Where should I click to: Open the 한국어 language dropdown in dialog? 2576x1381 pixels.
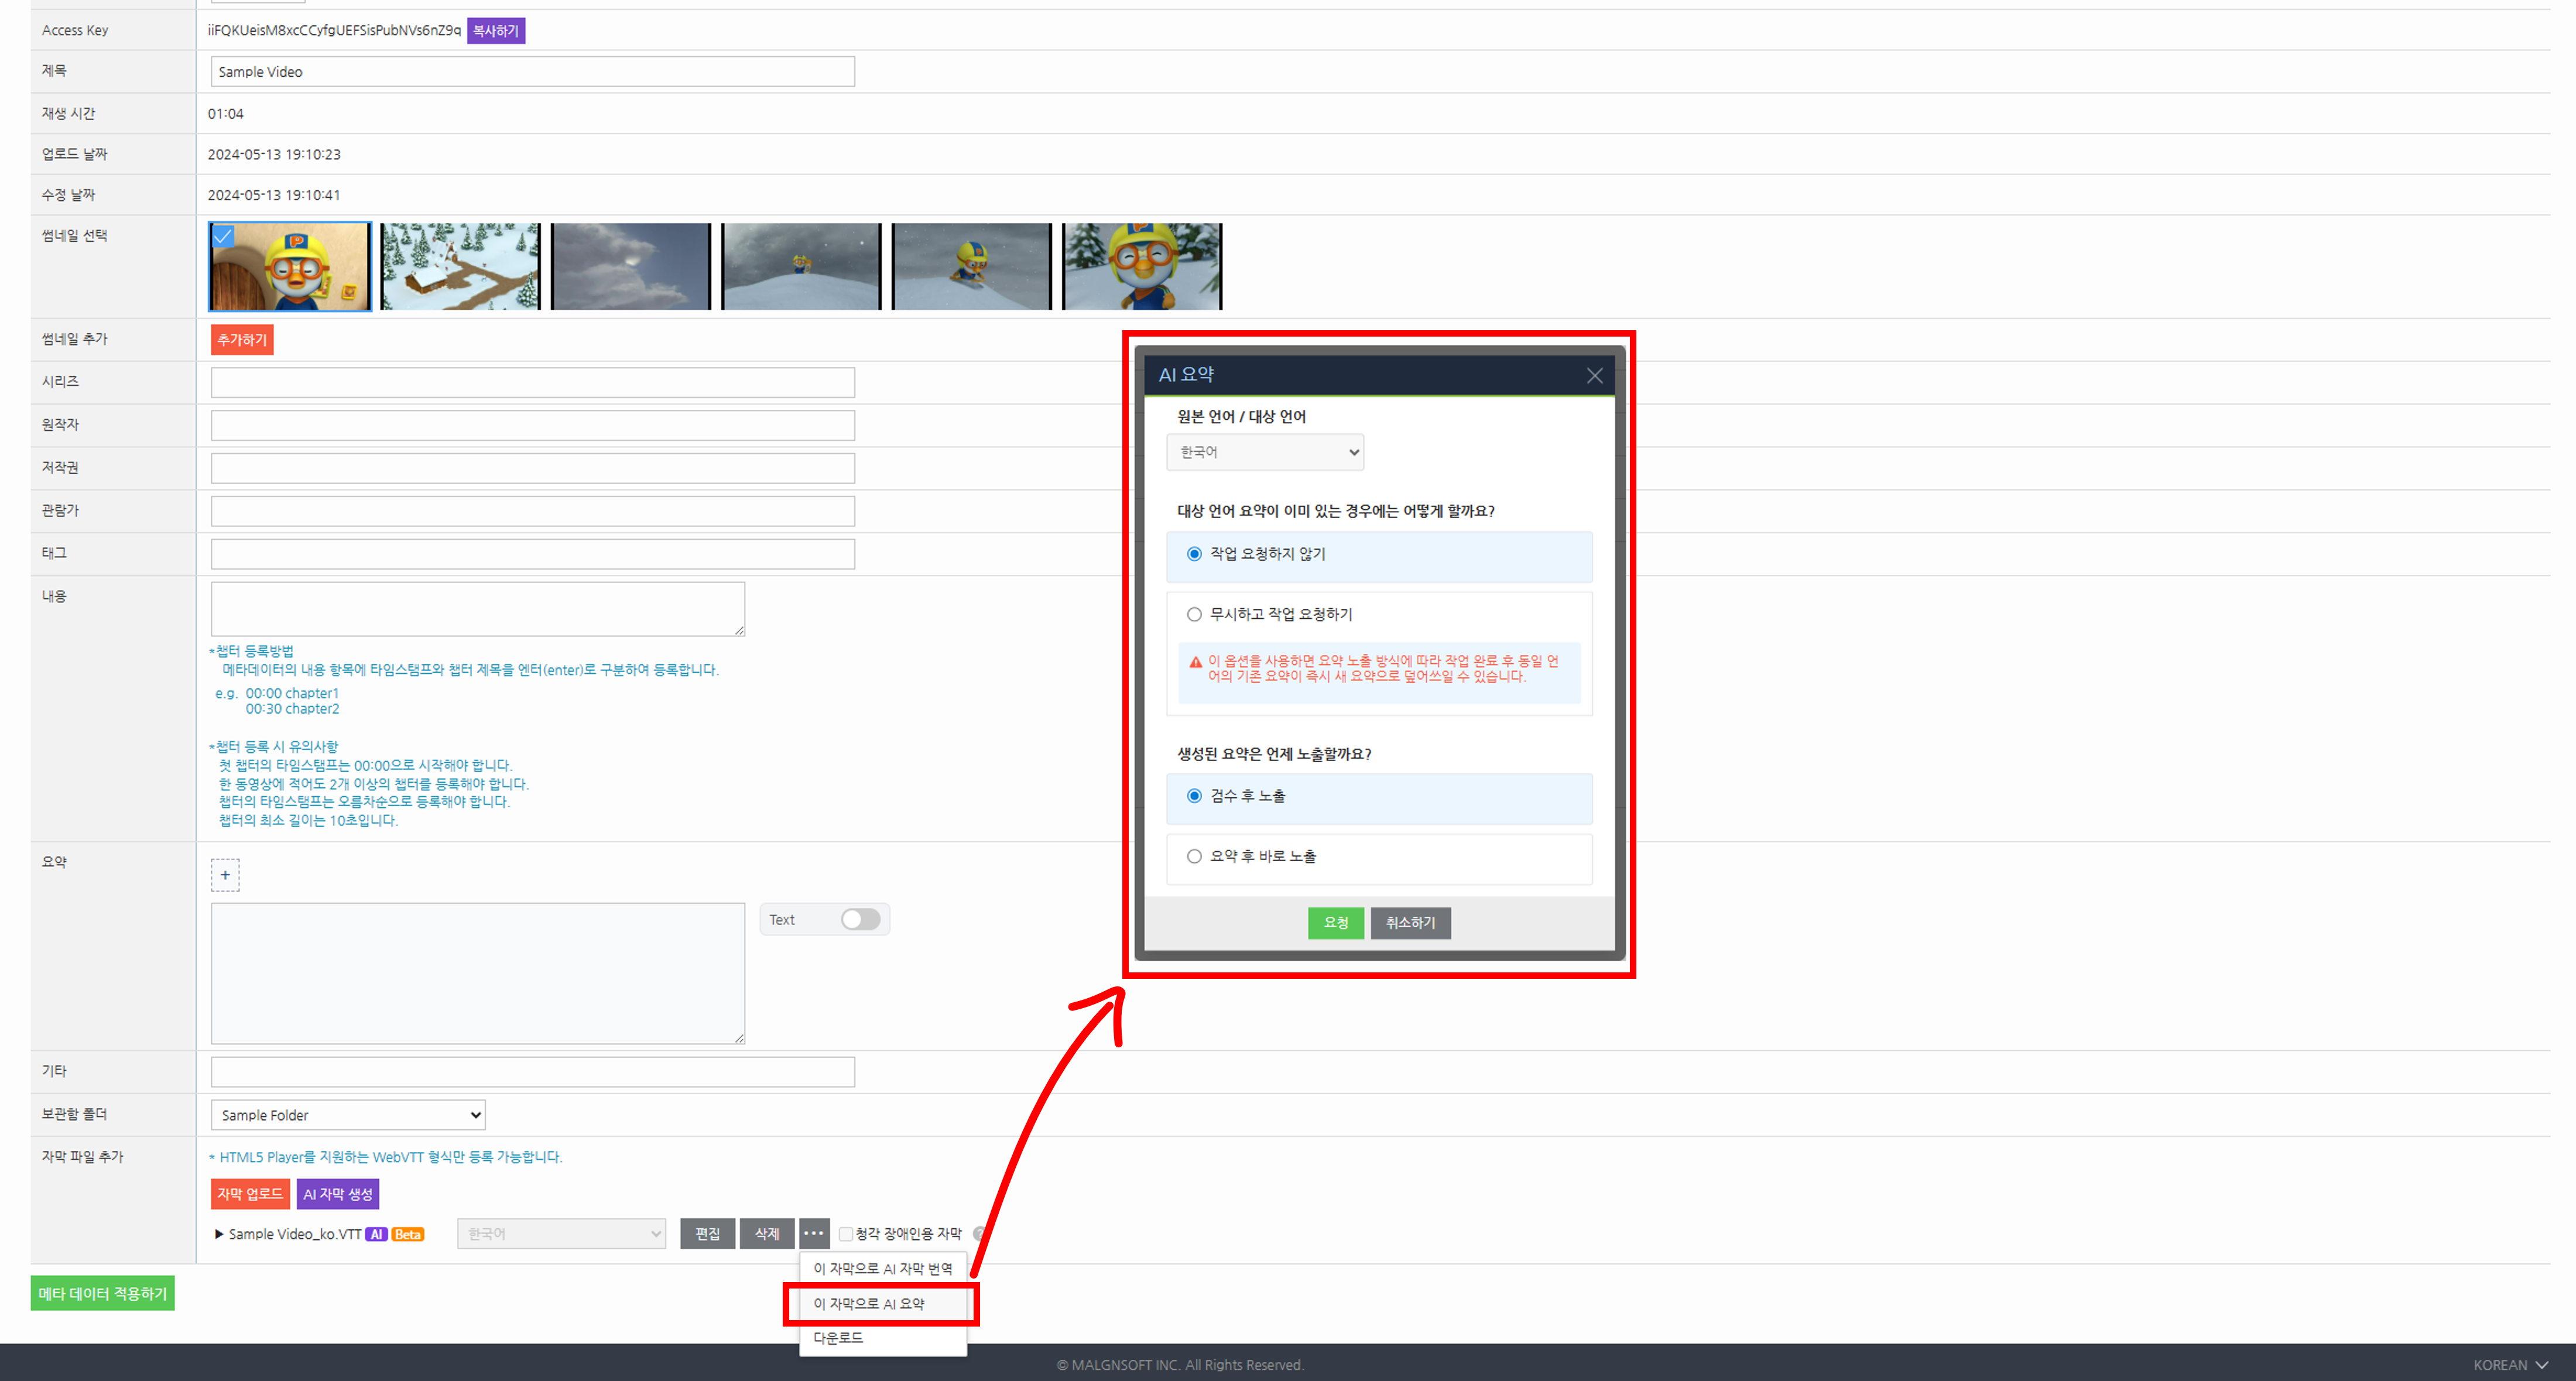click(1264, 452)
